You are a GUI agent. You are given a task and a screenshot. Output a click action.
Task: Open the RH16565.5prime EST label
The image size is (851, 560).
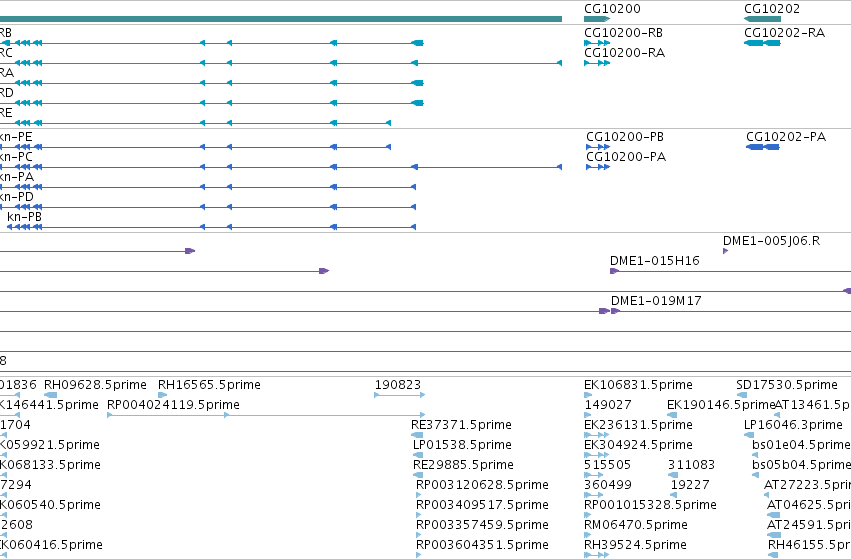pyautogui.click(x=209, y=385)
